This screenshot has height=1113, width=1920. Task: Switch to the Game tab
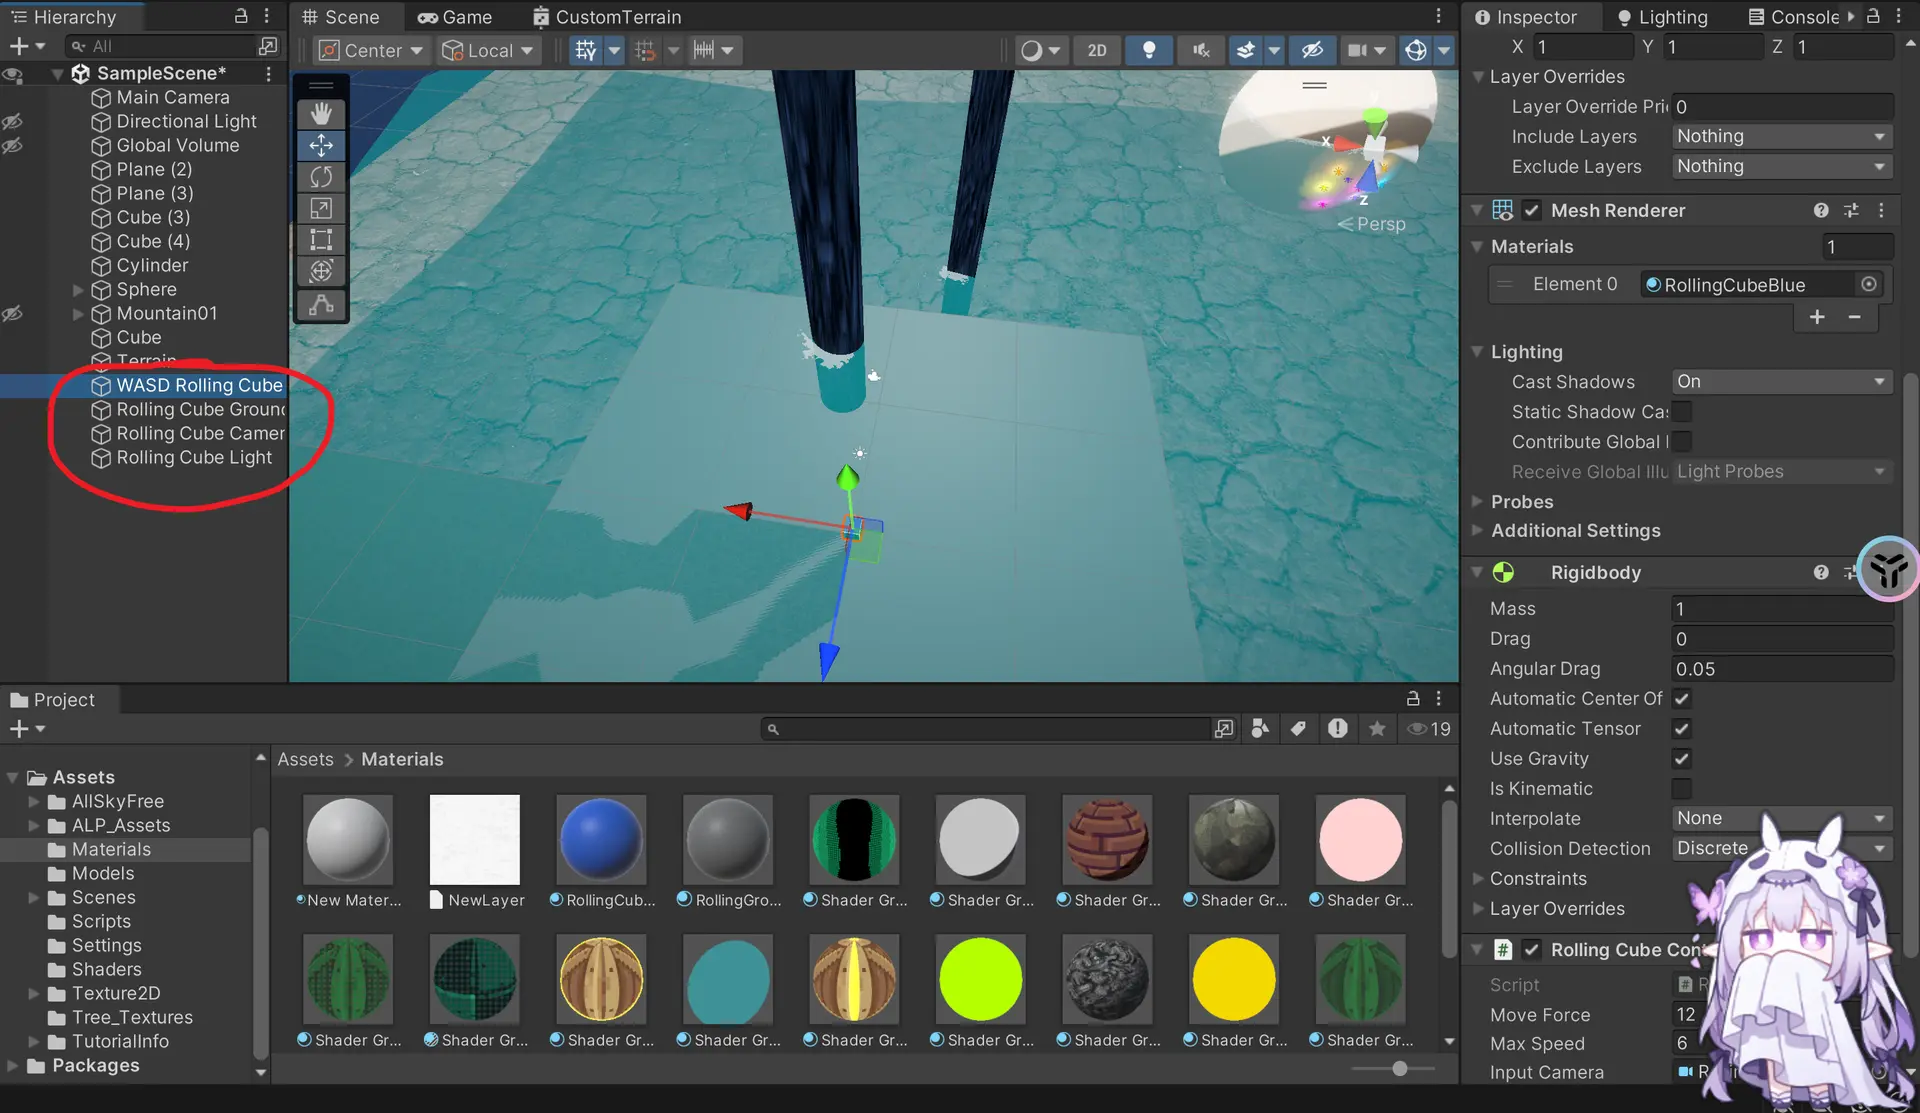[455, 17]
